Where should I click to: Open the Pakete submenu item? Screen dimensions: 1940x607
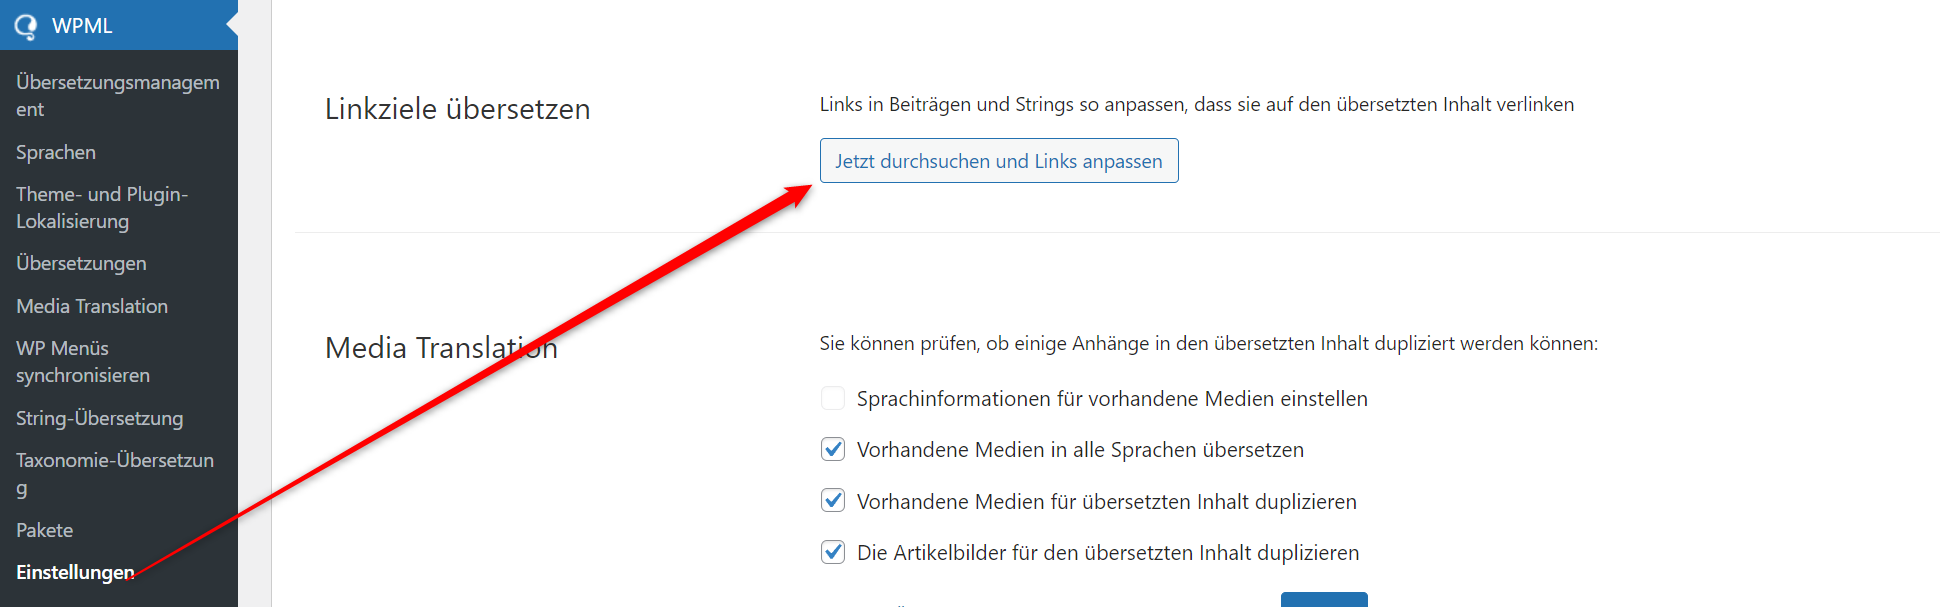coord(45,530)
